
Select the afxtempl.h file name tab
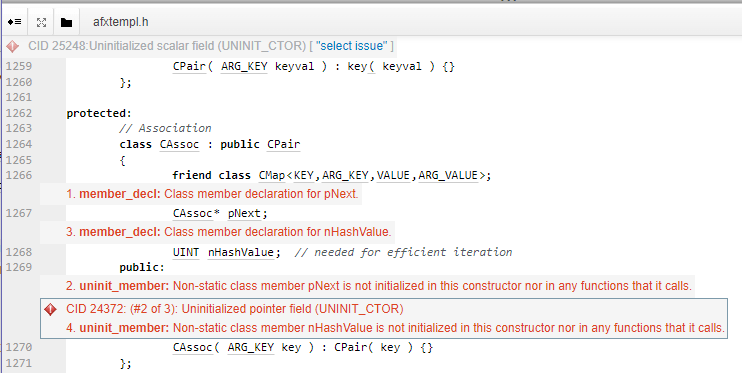coord(122,22)
